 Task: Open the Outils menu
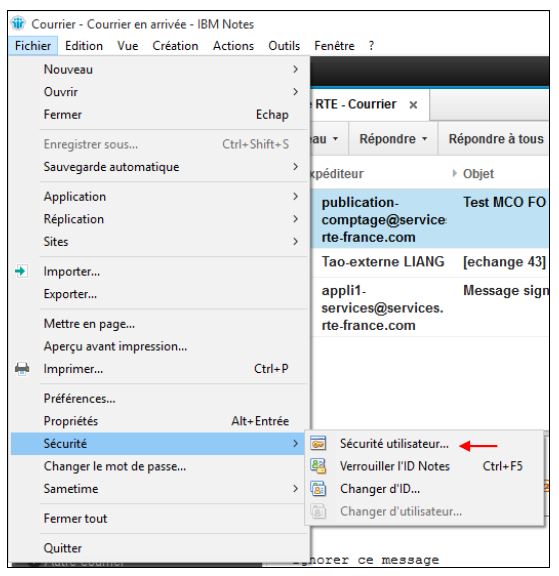pyautogui.click(x=284, y=46)
